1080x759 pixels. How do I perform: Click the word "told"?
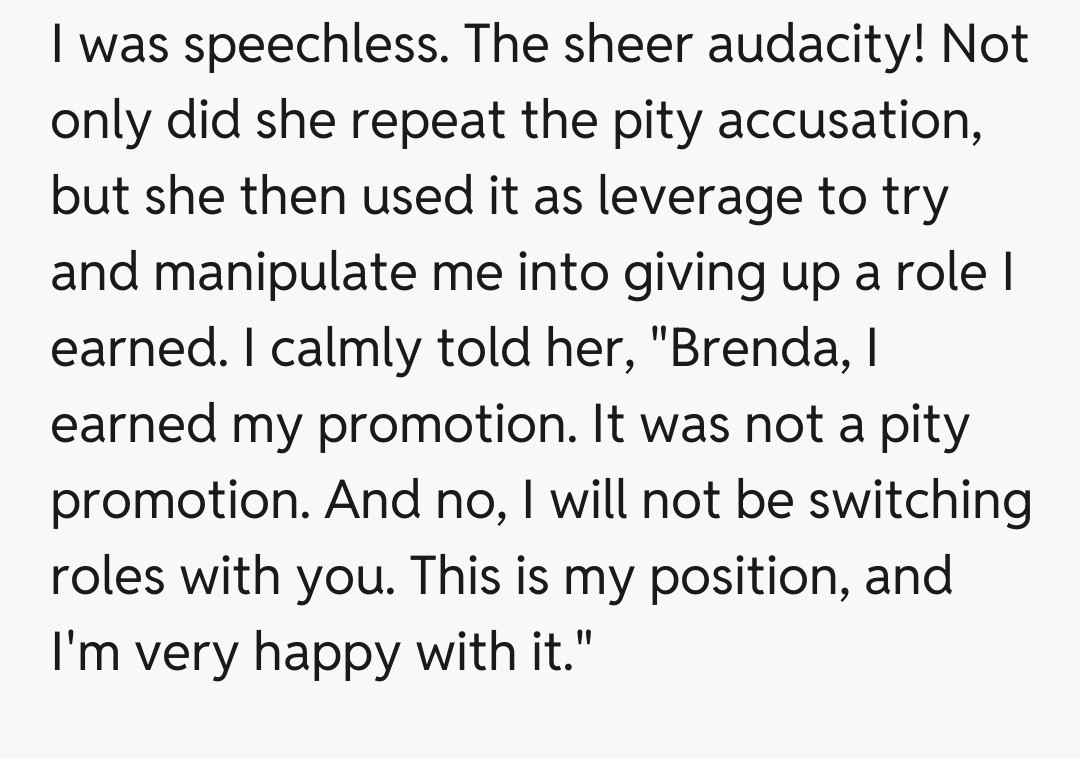tap(440, 348)
